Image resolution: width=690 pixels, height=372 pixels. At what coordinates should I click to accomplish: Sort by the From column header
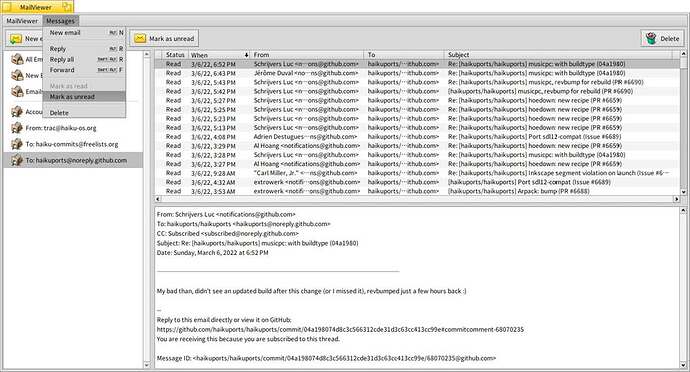click(x=307, y=55)
